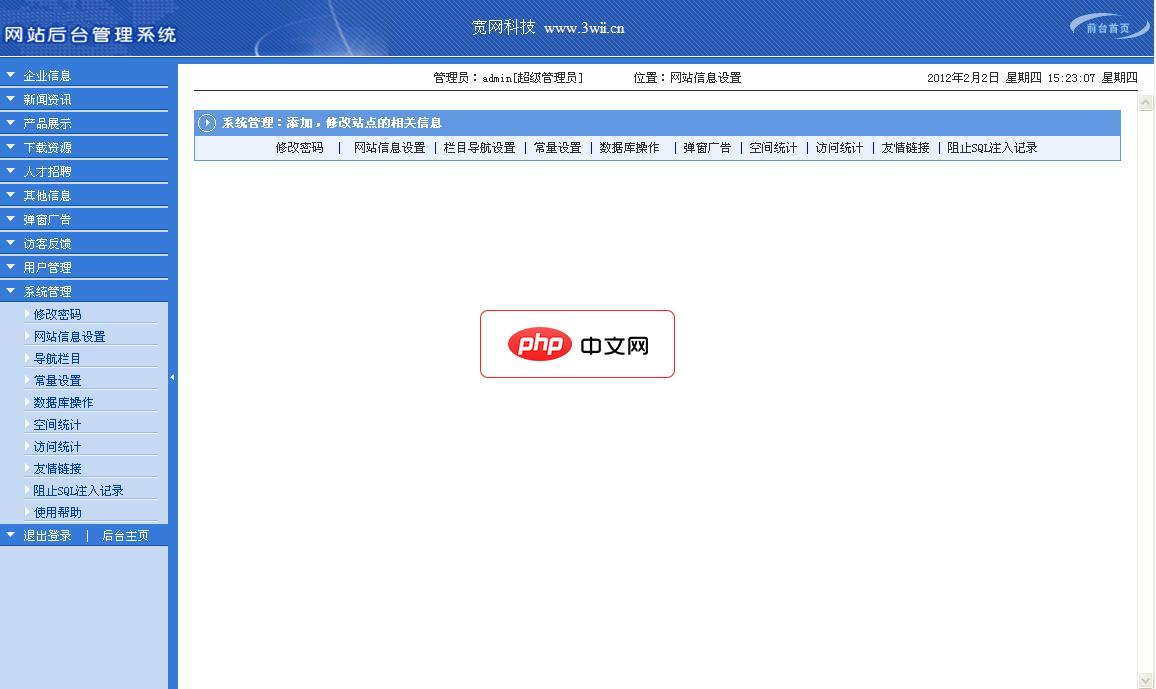Open 访问统计 in the sidebar tree
This screenshot has width=1156, height=689.
58,447
